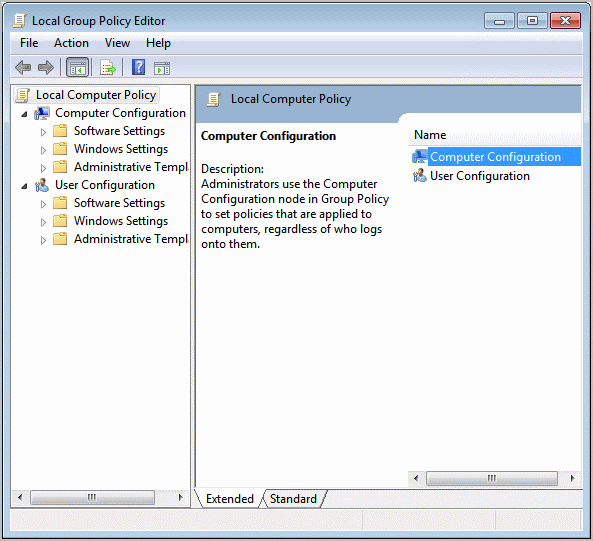Open the Help menu
Image resolution: width=593 pixels, height=541 pixels.
158,43
